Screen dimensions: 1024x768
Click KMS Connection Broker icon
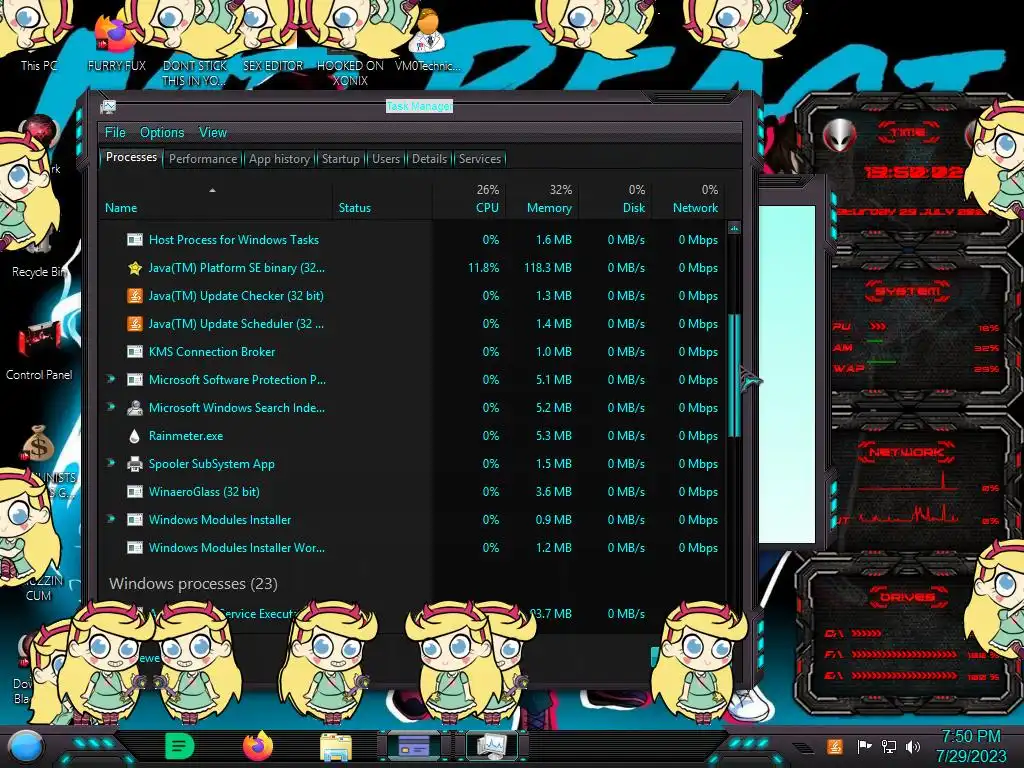click(x=135, y=352)
